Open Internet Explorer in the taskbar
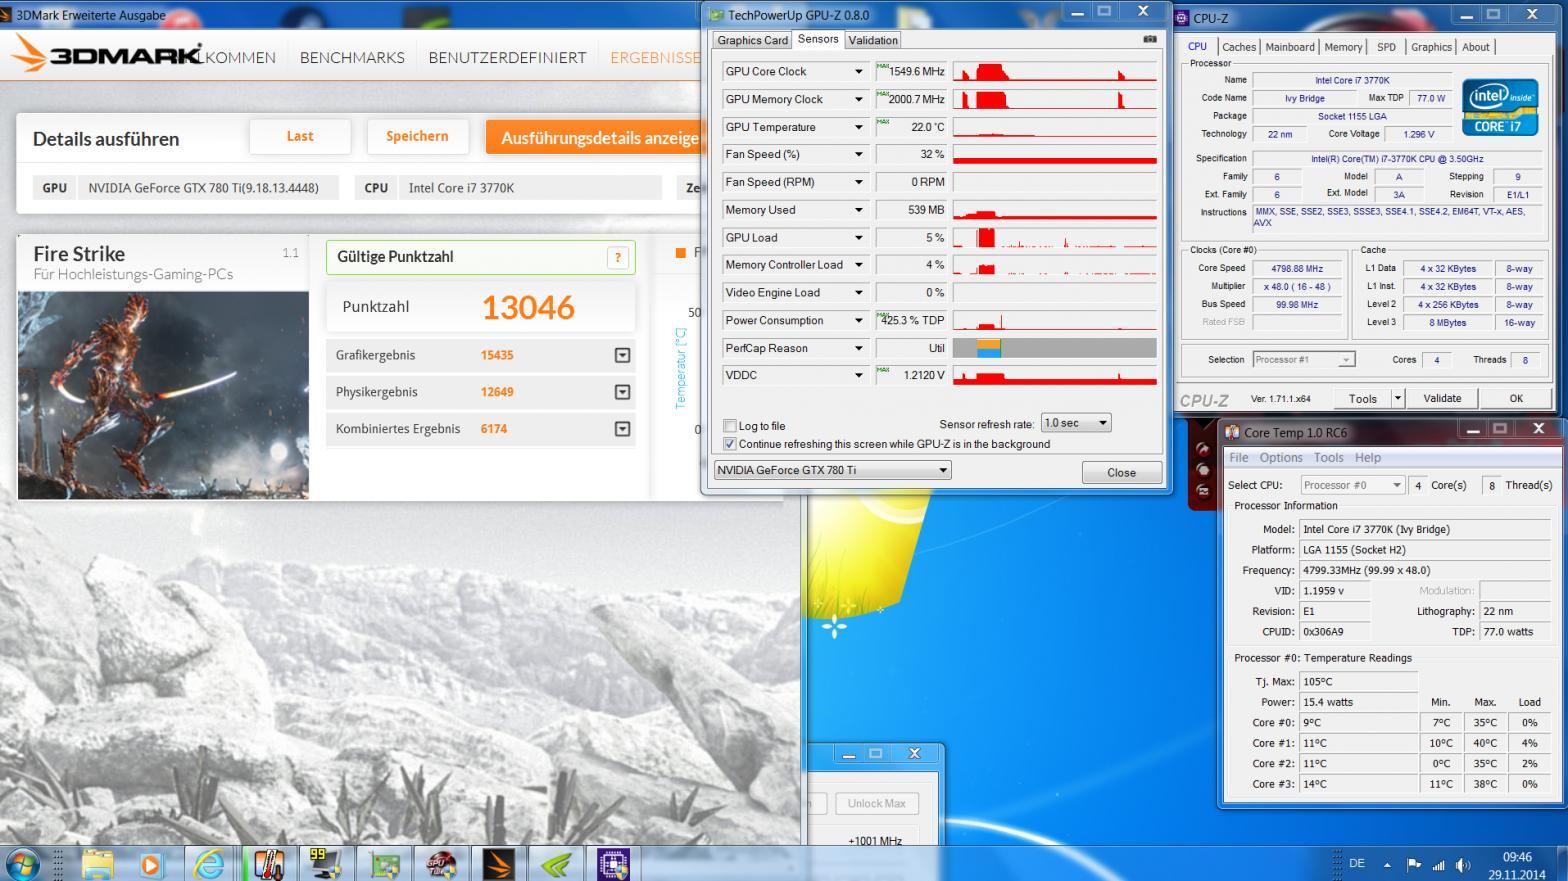The image size is (1568, 881). pos(209,864)
